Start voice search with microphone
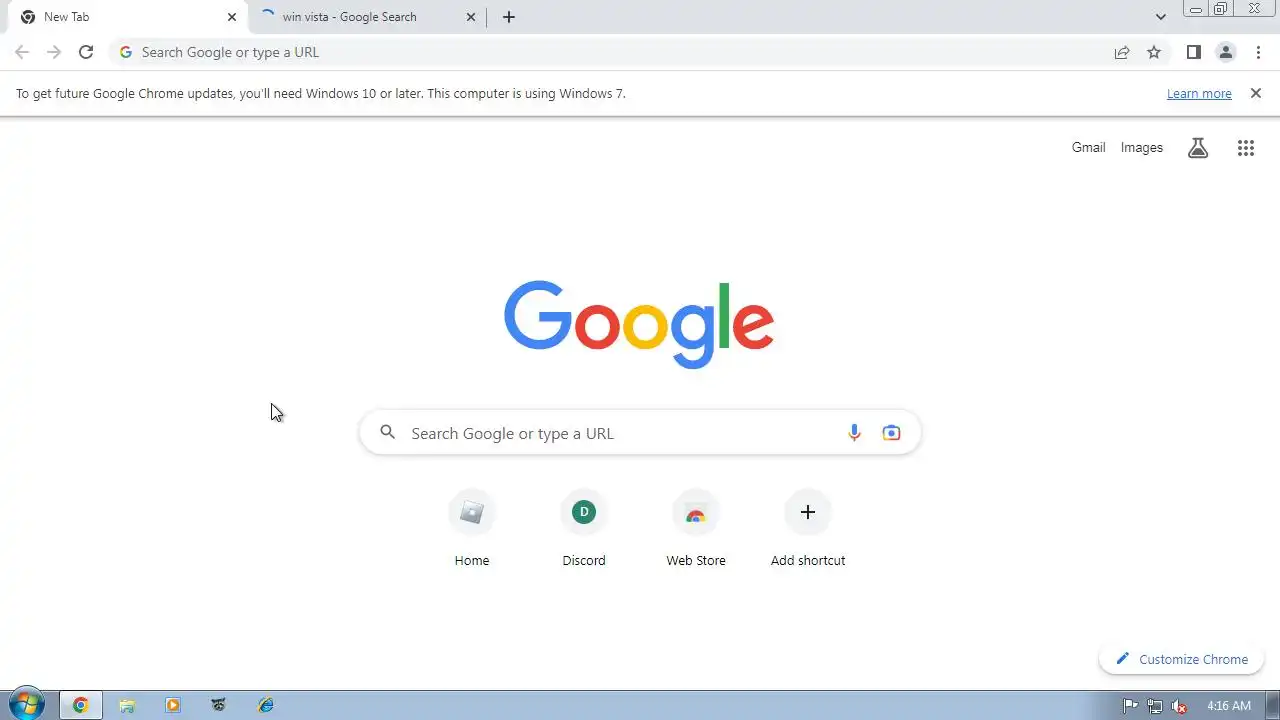 click(854, 433)
